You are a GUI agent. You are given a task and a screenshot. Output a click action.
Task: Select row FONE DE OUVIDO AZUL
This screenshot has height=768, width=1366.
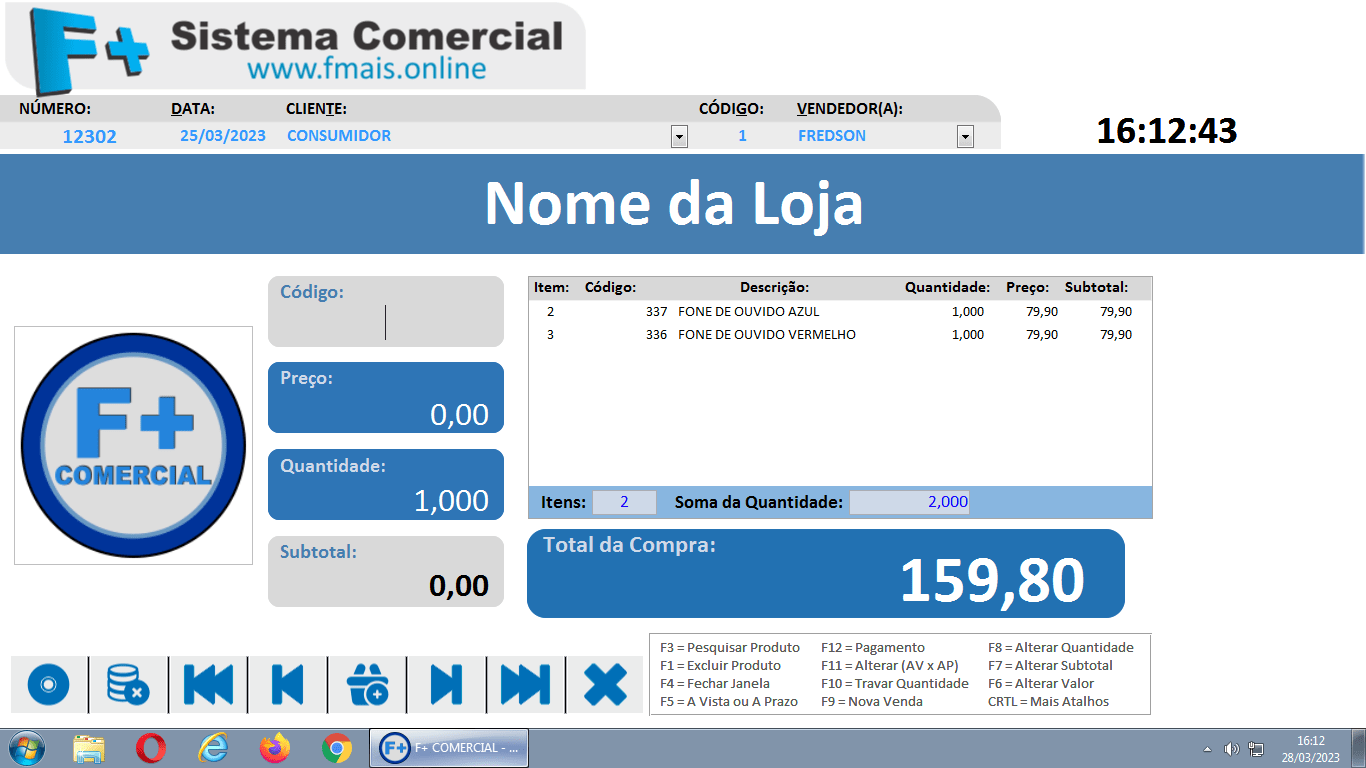click(840, 312)
